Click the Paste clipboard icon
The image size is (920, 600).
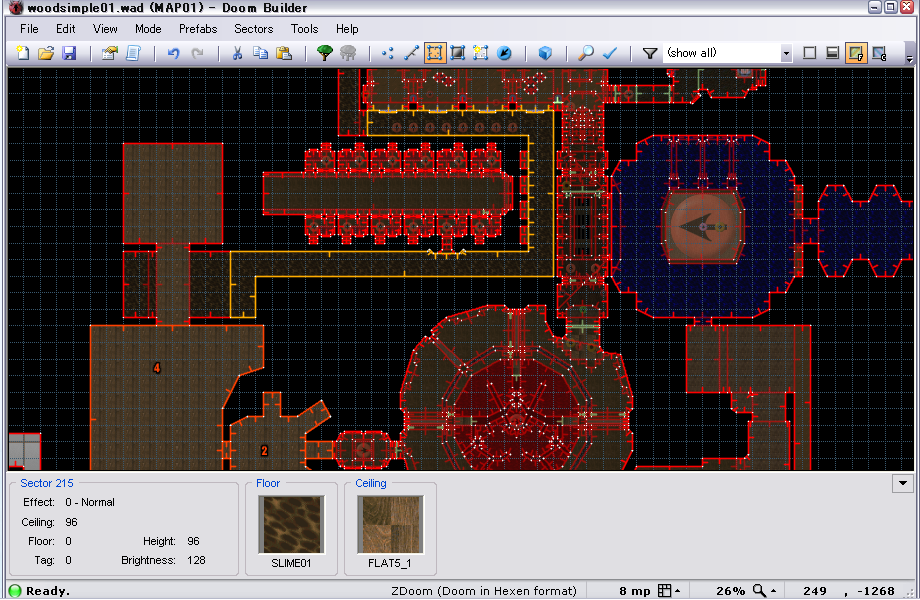coord(284,53)
